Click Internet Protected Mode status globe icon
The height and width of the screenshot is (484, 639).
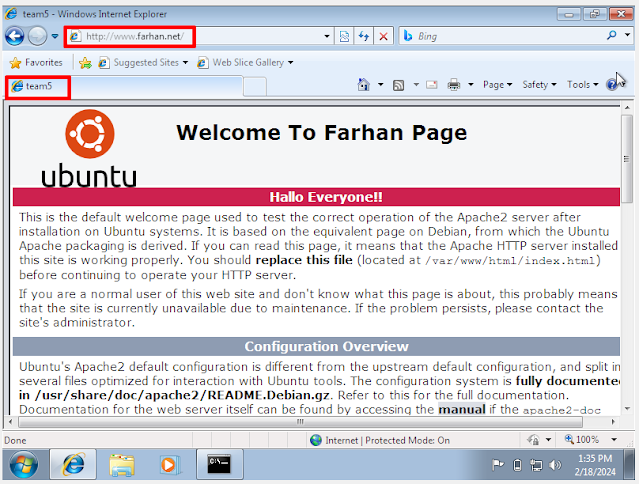[316, 440]
